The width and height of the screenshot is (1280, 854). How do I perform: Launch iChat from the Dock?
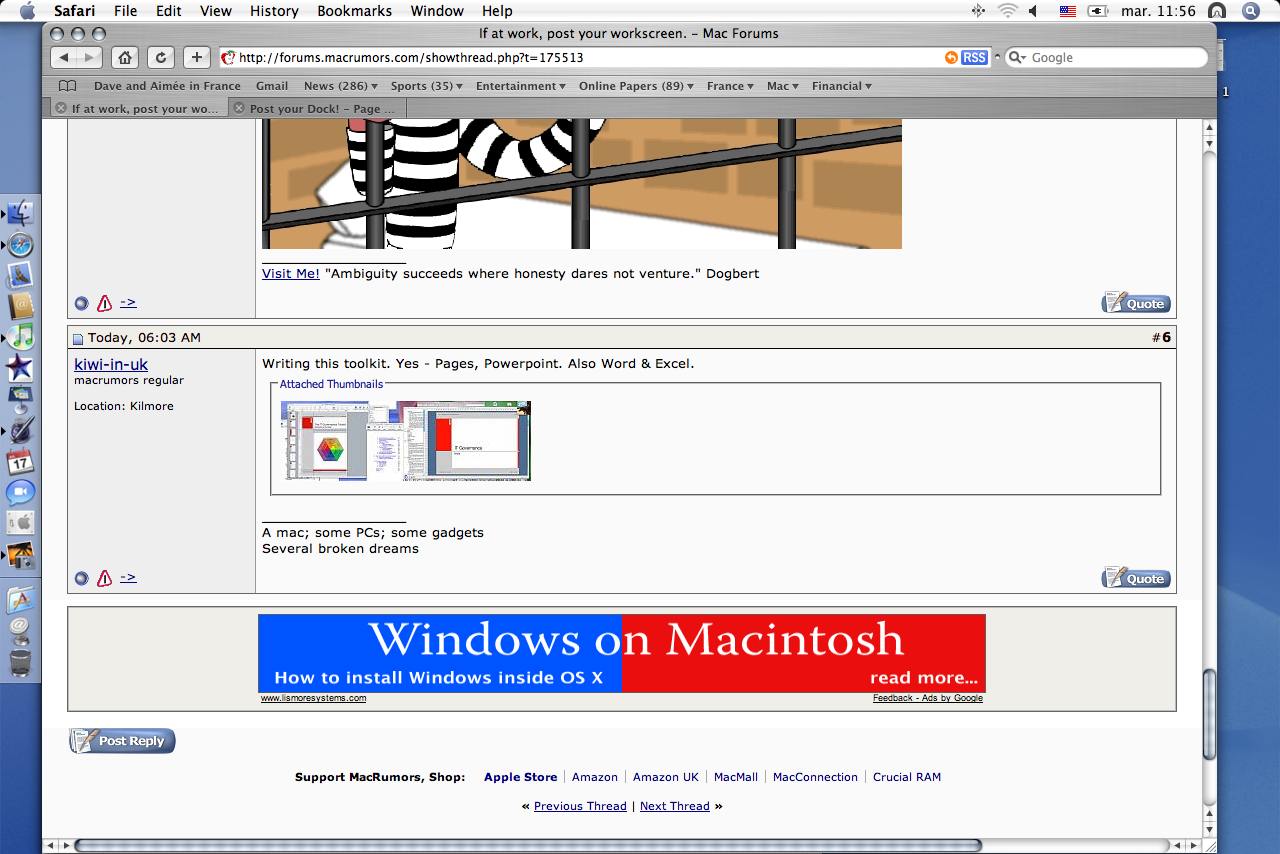coord(21,492)
